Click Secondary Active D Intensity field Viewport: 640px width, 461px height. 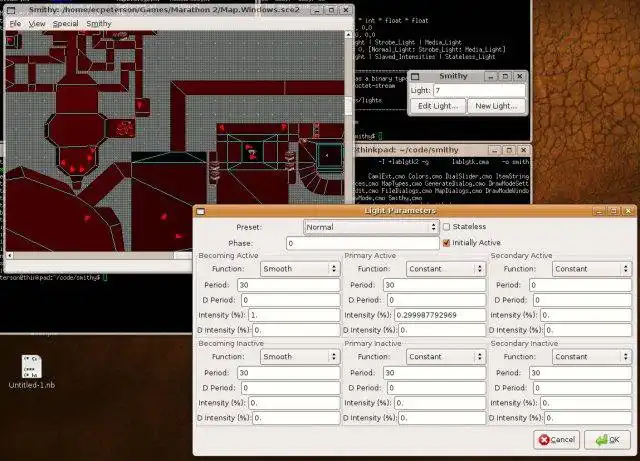coord(588,330)
